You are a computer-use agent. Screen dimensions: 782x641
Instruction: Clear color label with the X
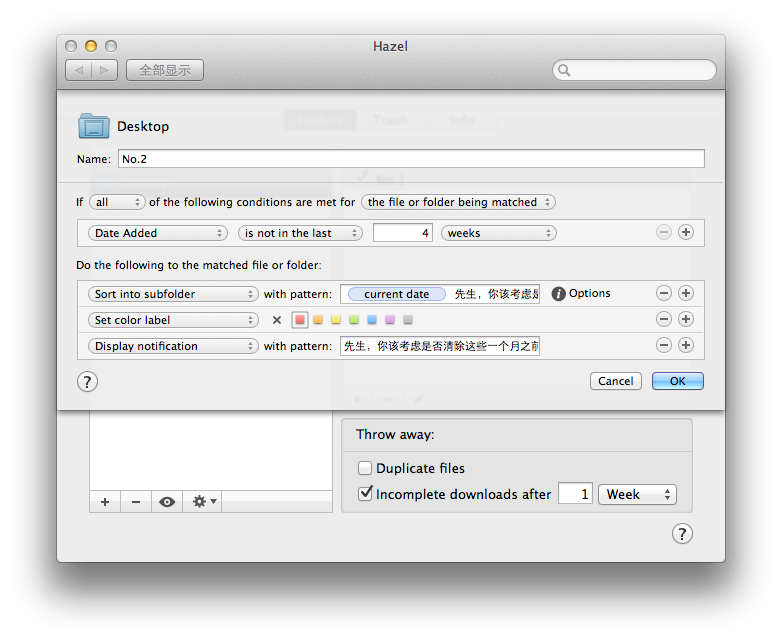[277, 320]
